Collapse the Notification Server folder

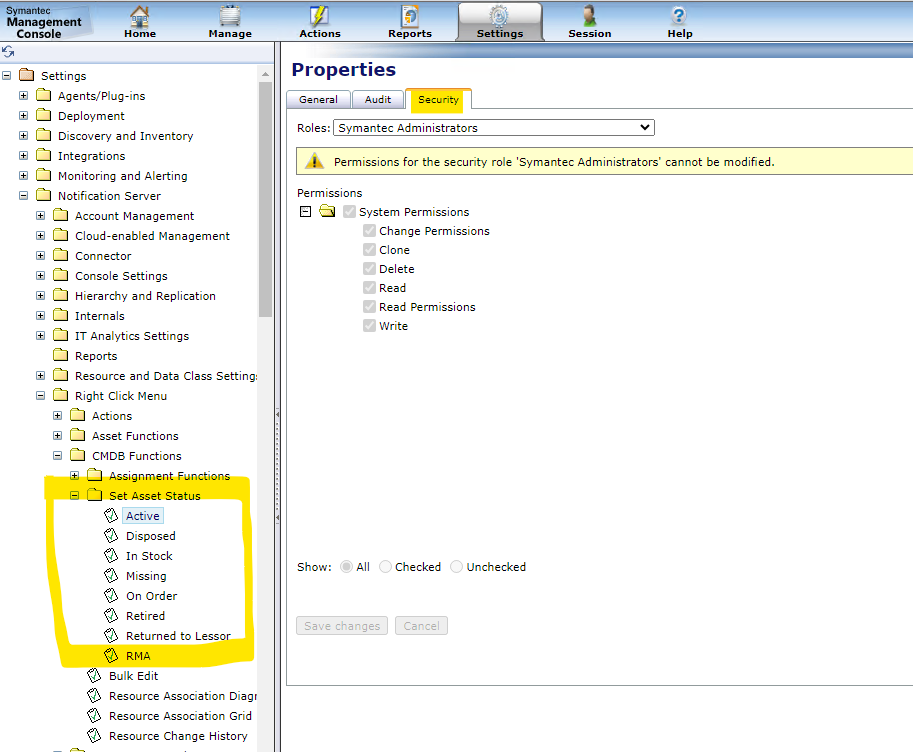point(23,195)
